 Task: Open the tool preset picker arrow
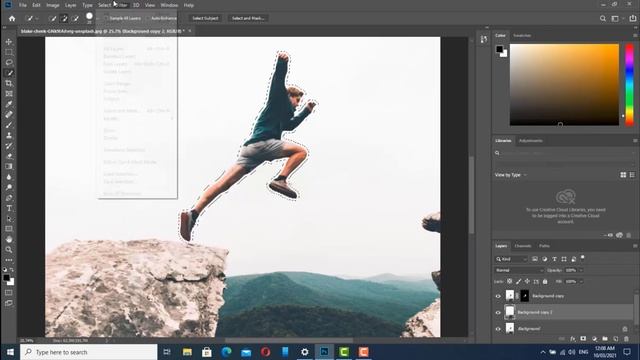point(37,18)
